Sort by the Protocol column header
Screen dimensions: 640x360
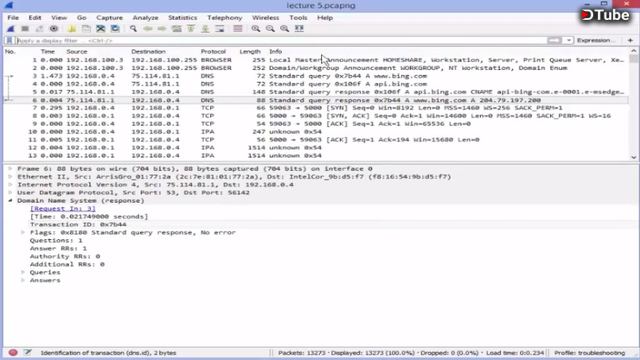[x=213, y=51]
